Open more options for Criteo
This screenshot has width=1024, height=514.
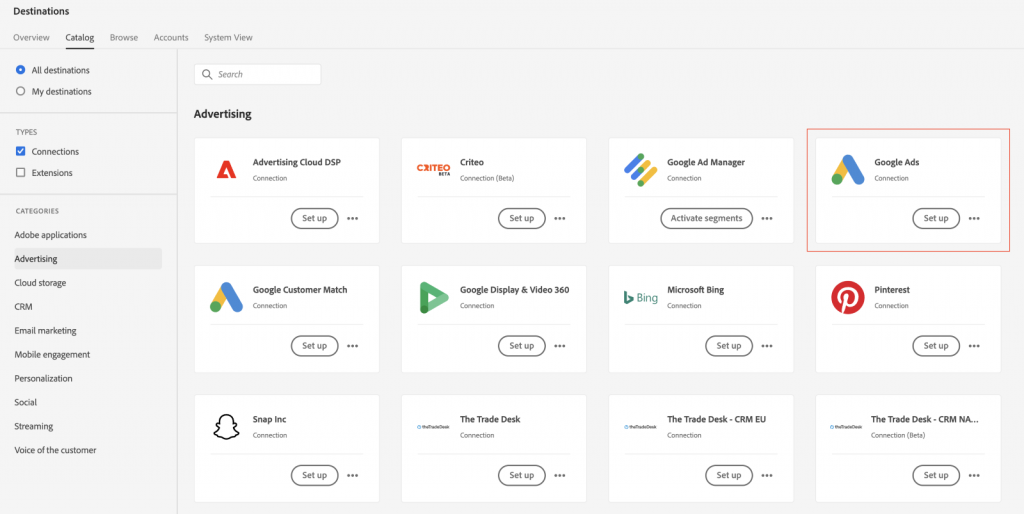pyautogui.click(x=560, y=218)
